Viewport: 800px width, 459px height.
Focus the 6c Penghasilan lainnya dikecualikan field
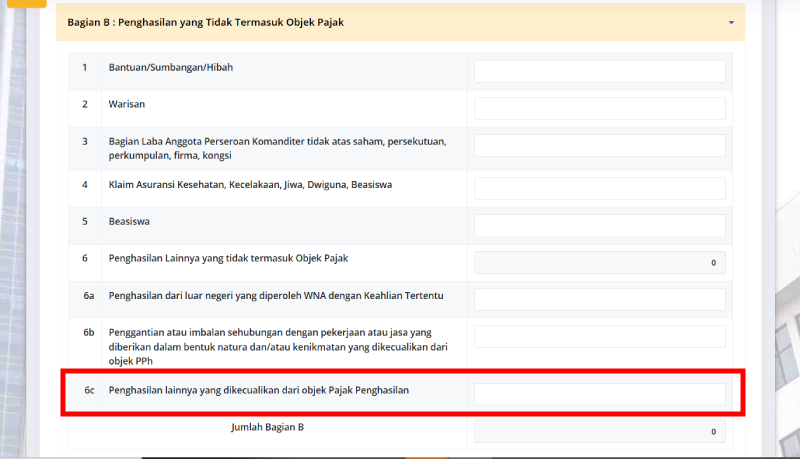click(x=599, y=394)
